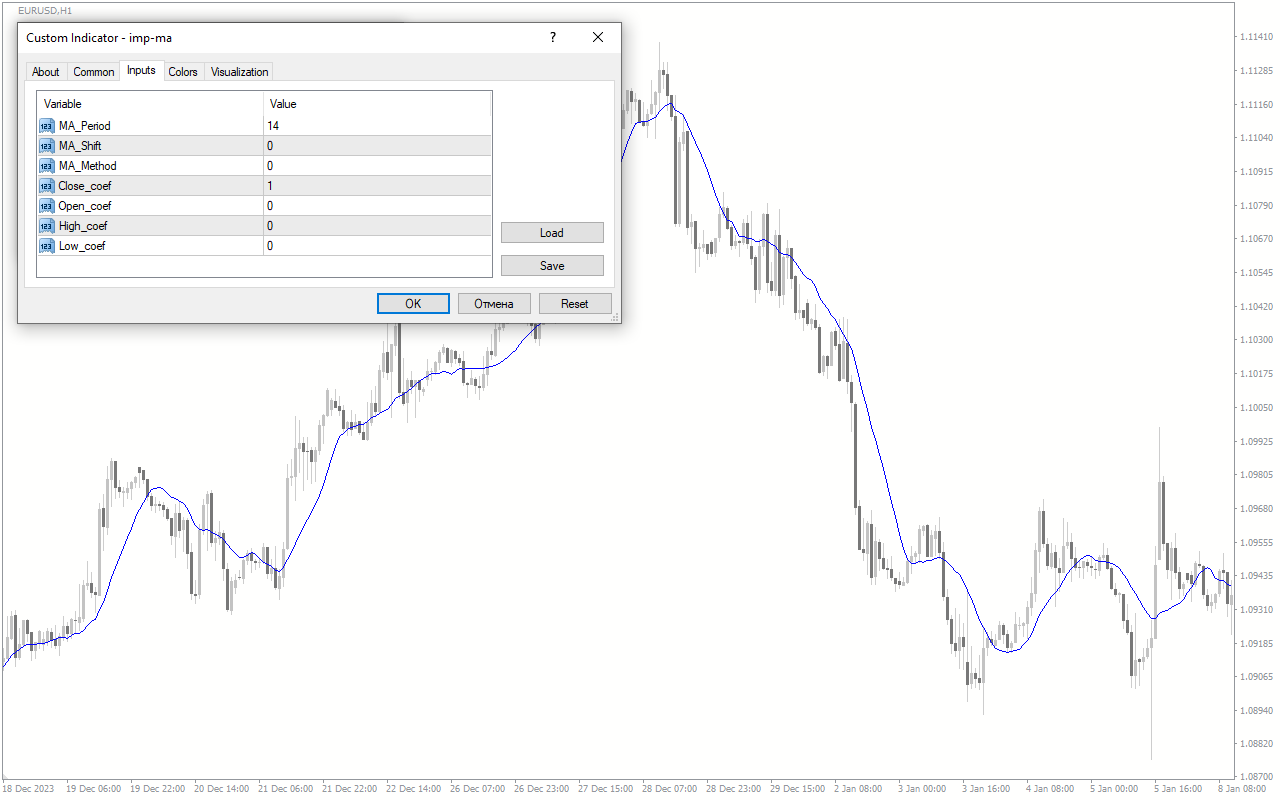Click the 1.11410 price axis label
1280x800 pixels.
(1256, 37)
